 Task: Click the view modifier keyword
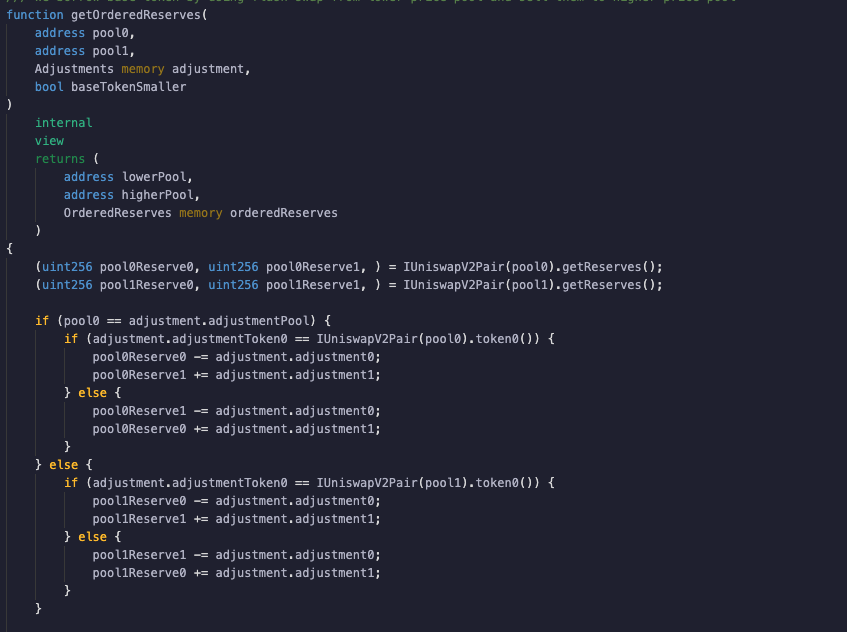coord(48,140)
